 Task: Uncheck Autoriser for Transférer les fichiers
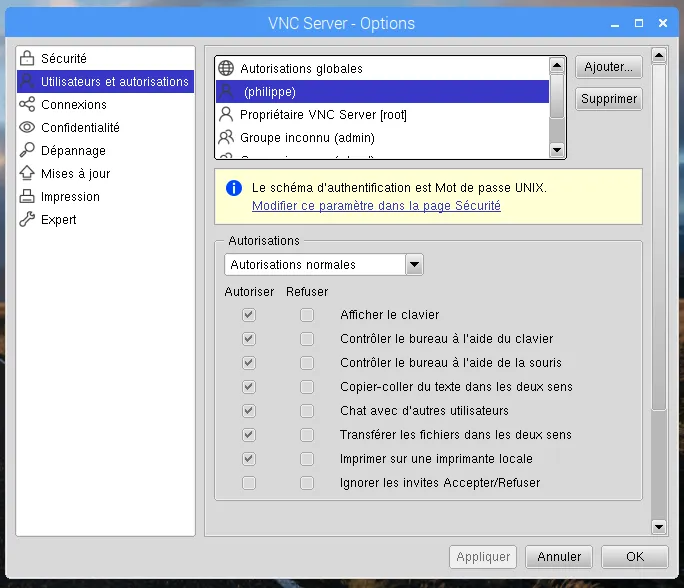tap(249, 434)
